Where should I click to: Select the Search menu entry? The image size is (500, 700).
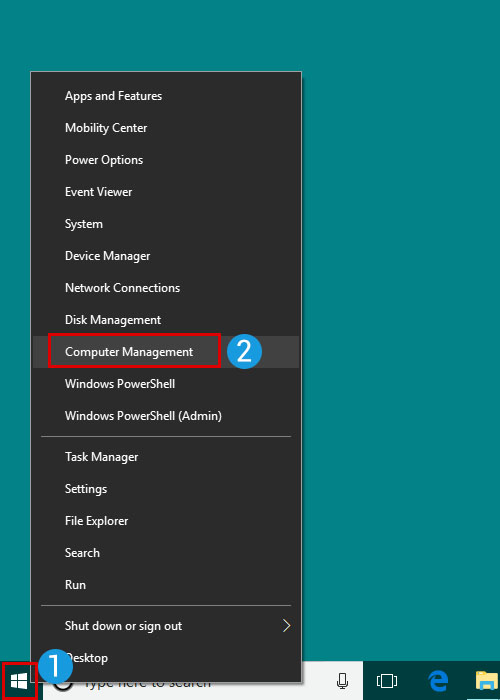[166, 553]
